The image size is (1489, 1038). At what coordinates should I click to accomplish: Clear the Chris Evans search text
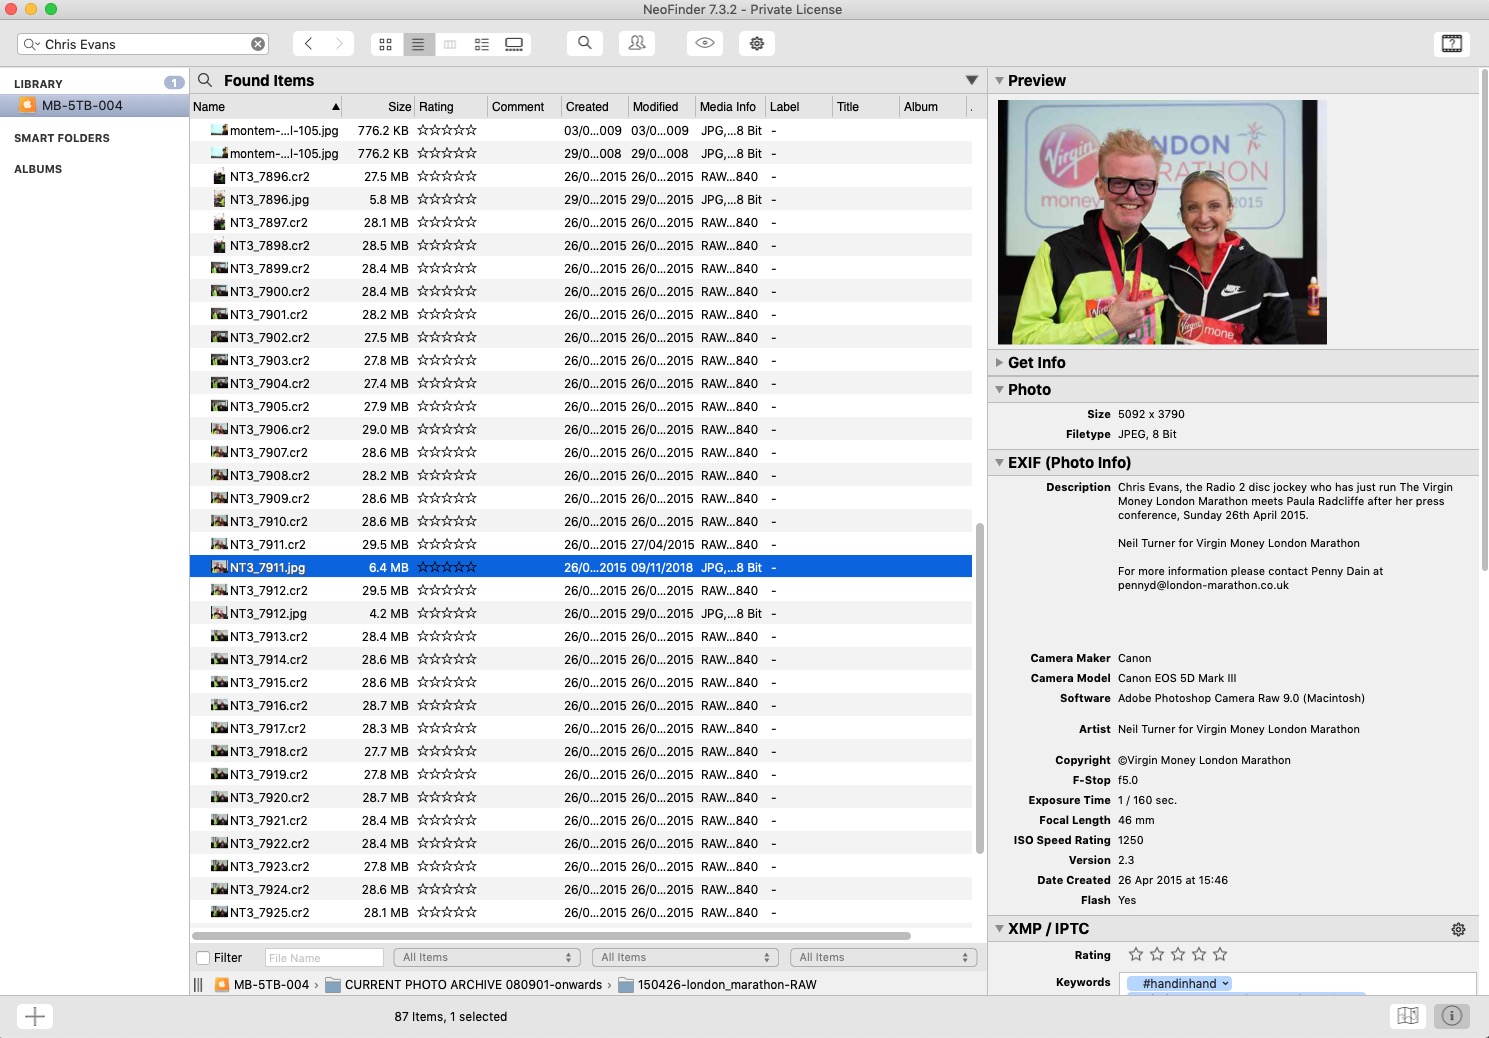pyautogui.click(x=258, y=44)
